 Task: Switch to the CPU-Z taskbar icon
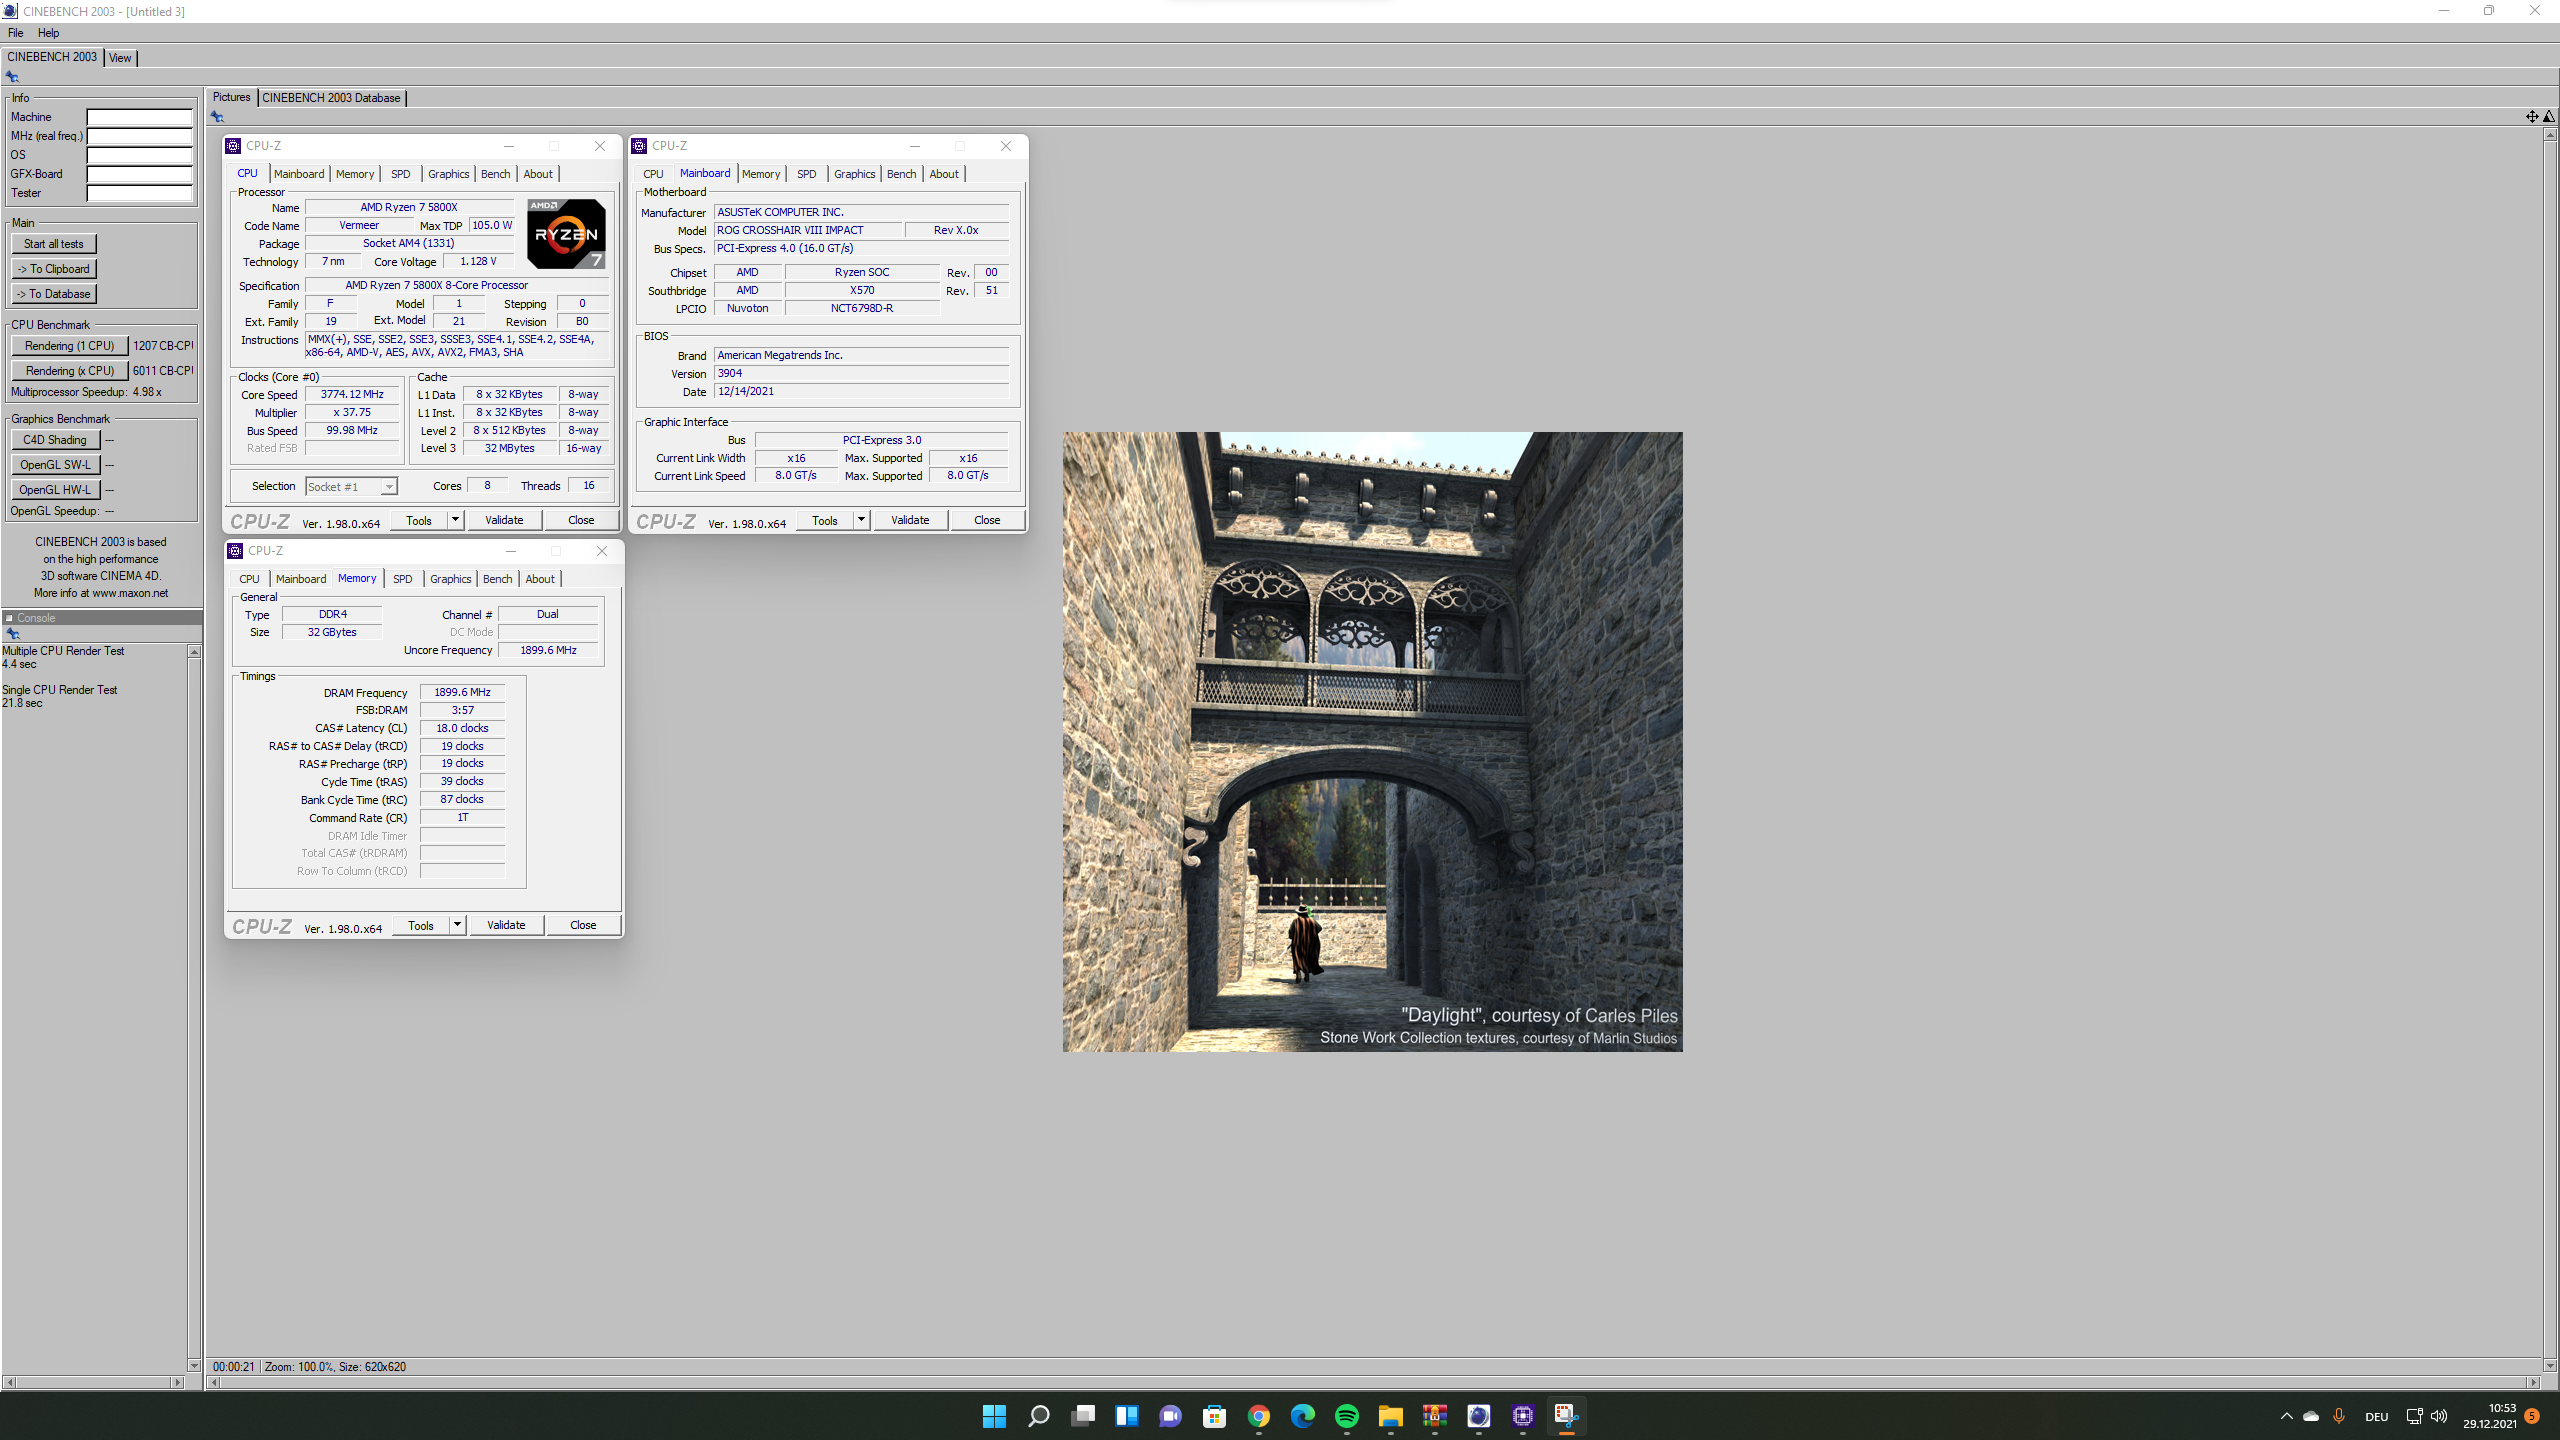(1522, 1416)
